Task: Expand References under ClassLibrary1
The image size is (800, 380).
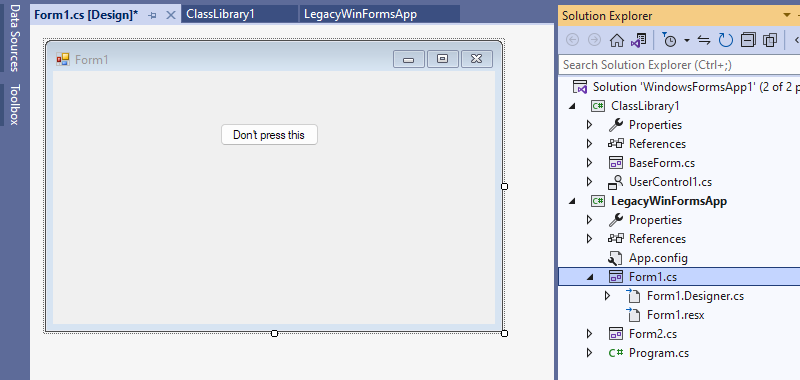Action: click(x=590, y=144)
